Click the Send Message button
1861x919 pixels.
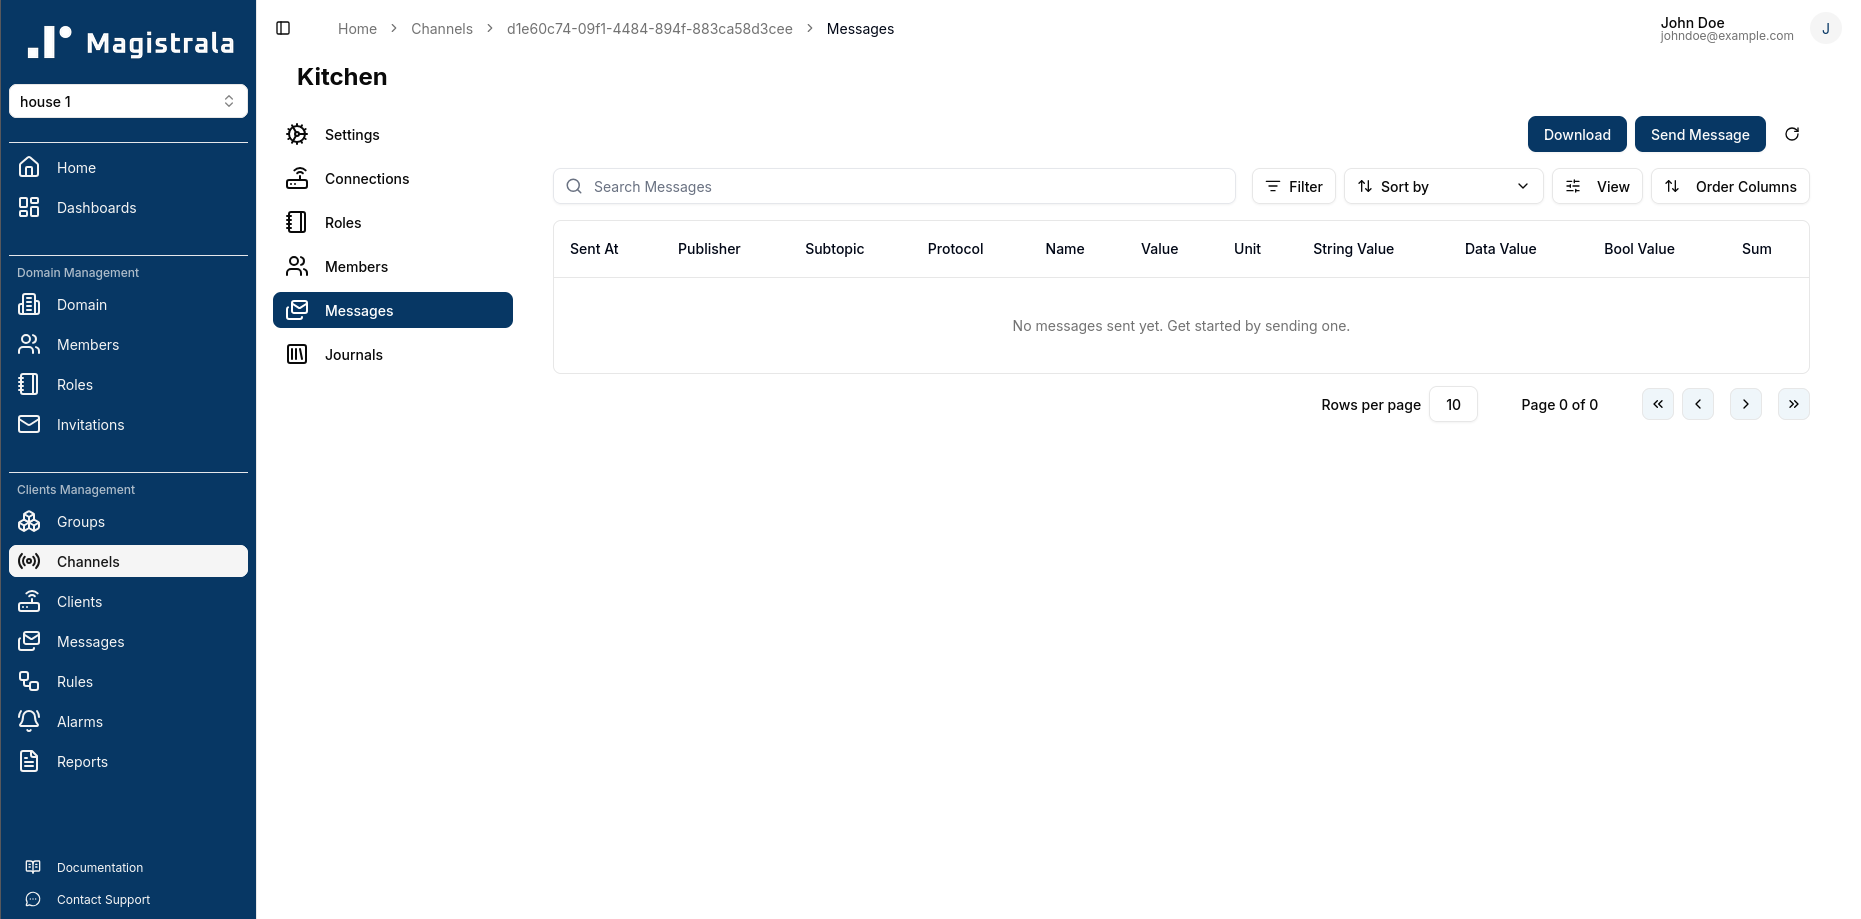click(x=1700, y=134)
